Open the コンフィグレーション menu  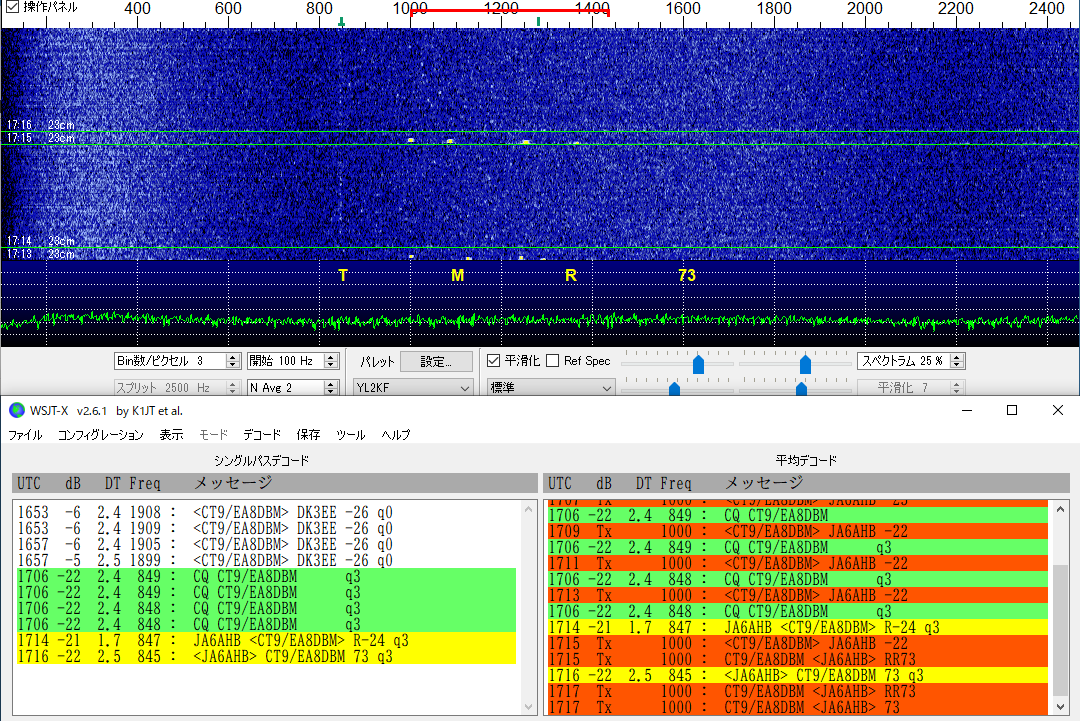click(100, 435)
